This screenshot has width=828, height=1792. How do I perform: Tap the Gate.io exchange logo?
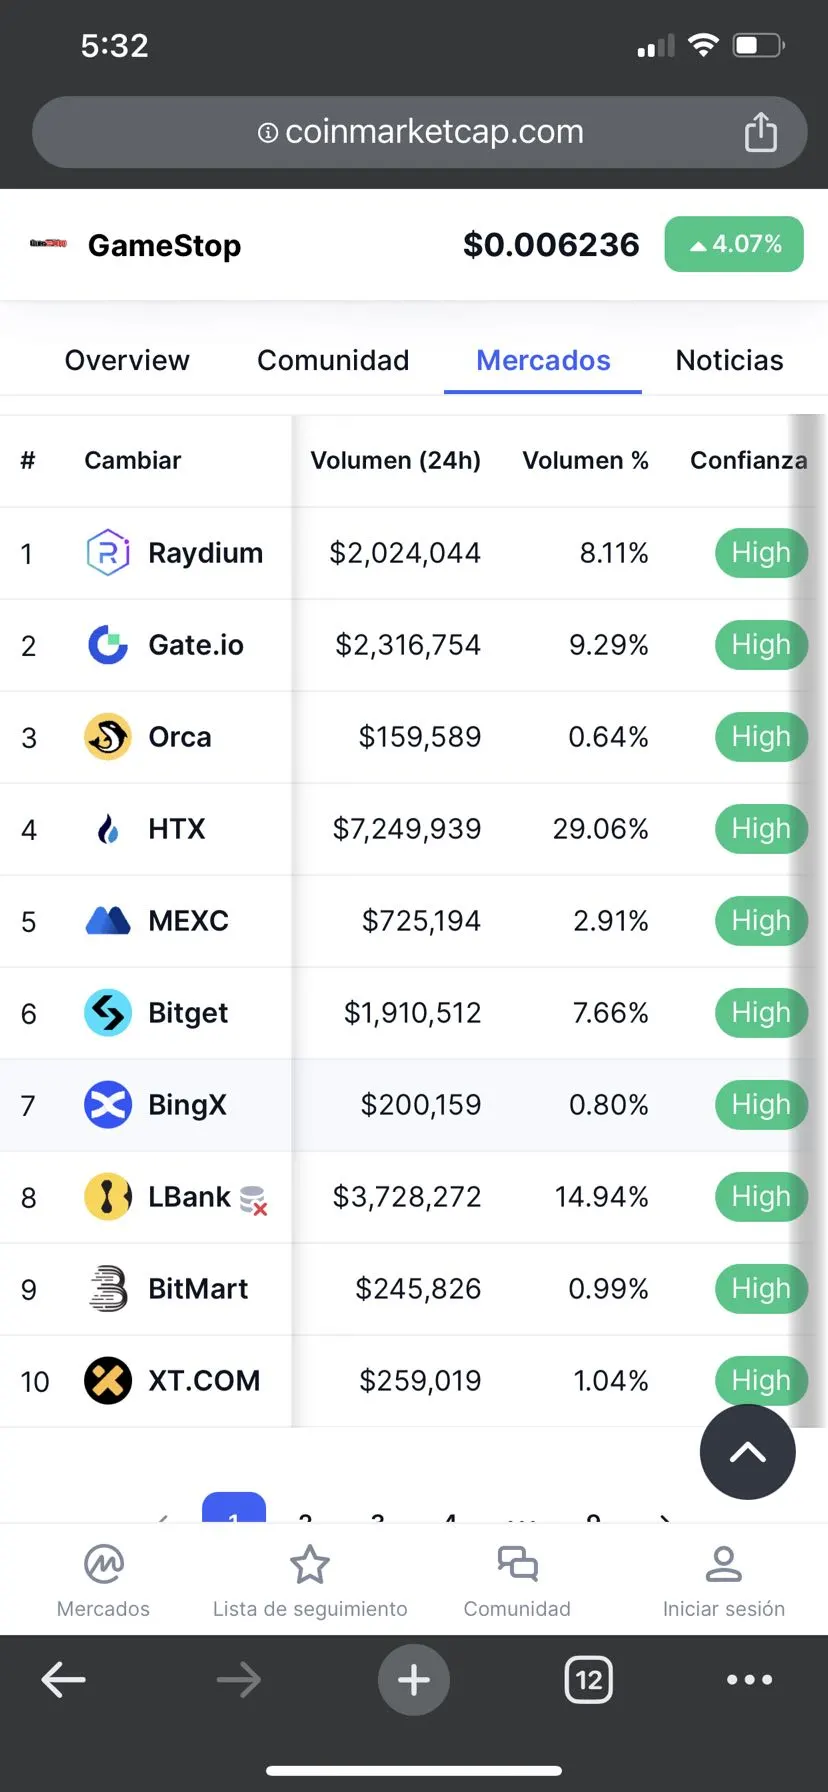[x=108, y=645]
